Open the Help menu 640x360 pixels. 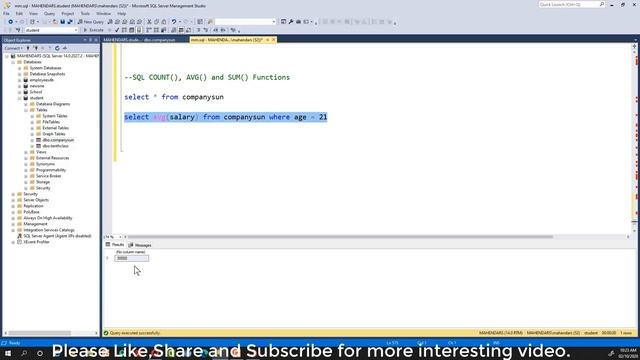tap(122, 13)
